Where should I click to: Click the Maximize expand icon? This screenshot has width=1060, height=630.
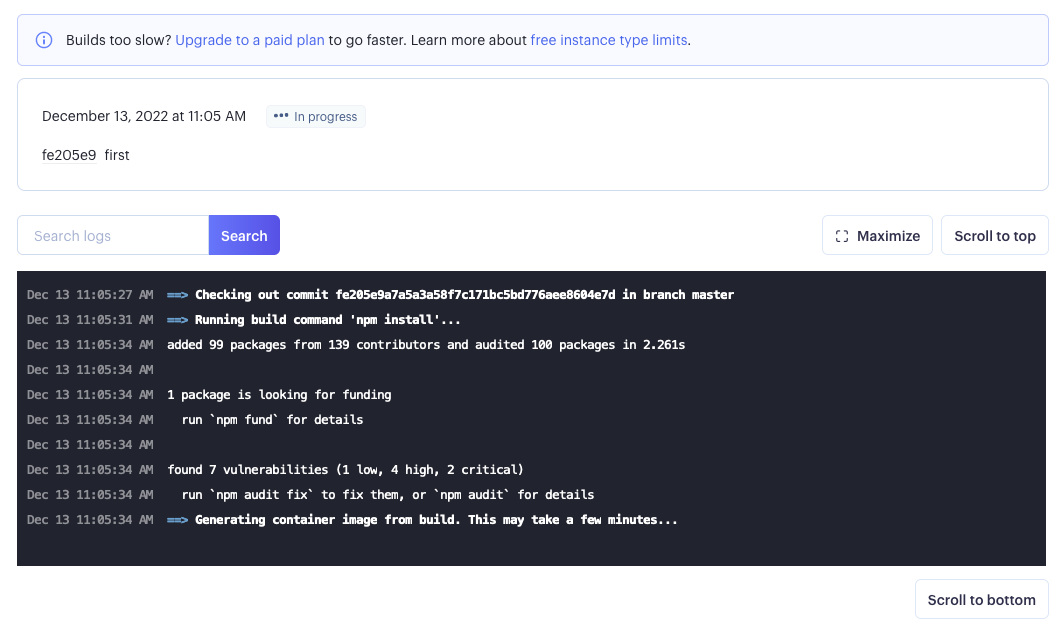click(x=842, y=236)
